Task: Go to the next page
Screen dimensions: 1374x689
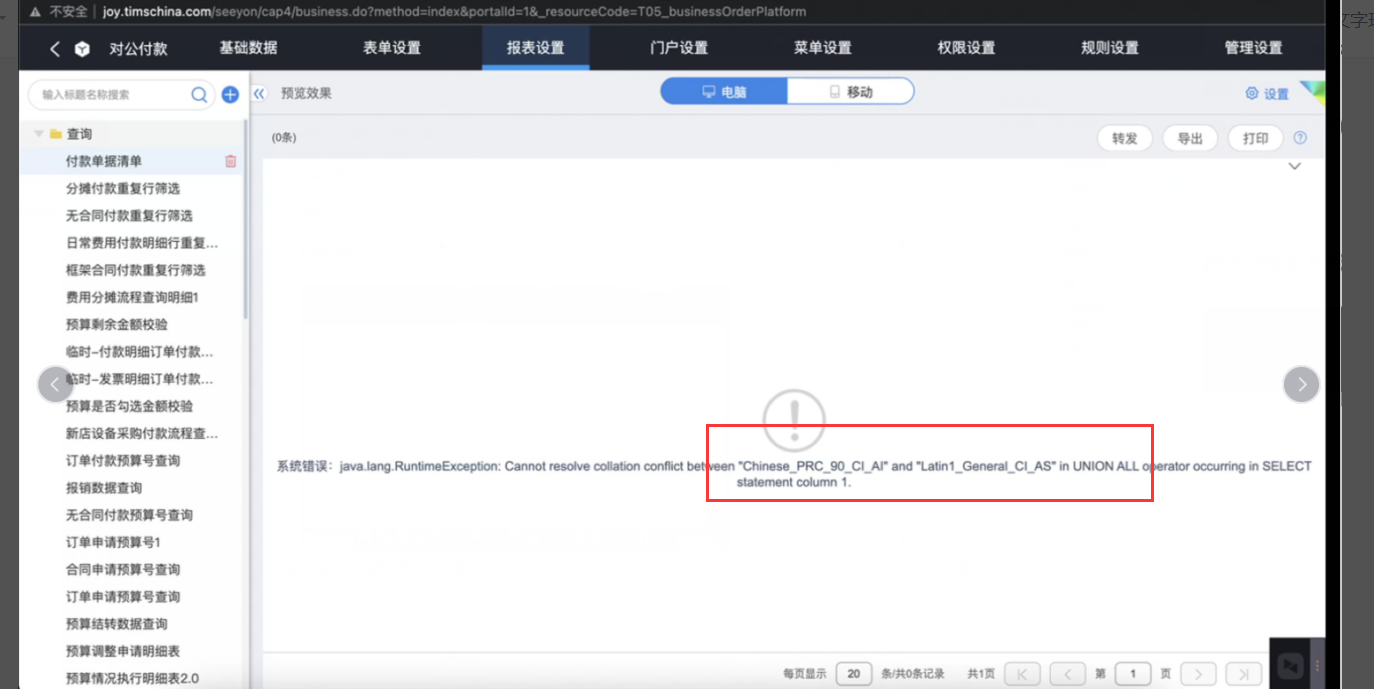Action: (1199, 674)
